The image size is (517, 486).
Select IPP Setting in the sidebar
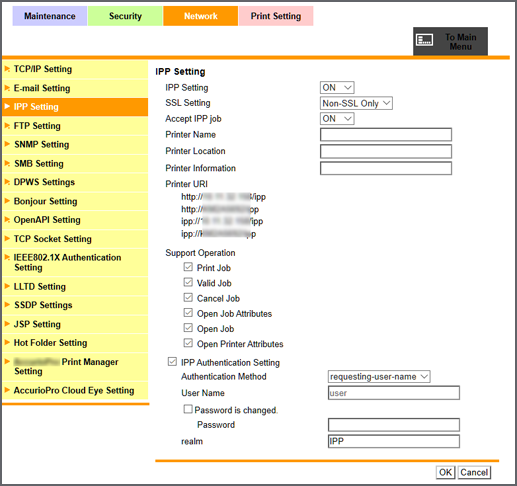tap(75, 107)
